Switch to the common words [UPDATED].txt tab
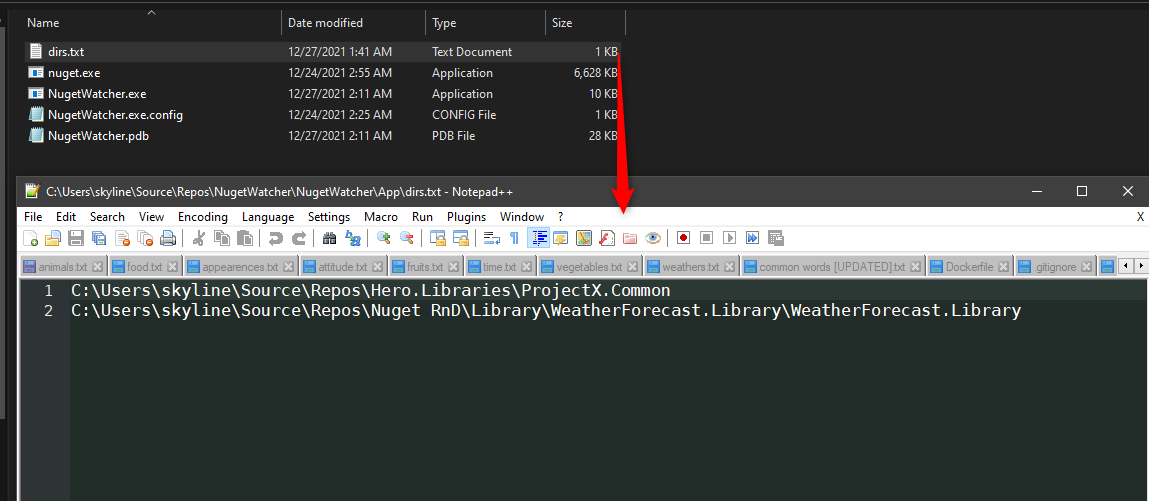This screenshot has height=501, width=1149. pyautogui.click(x=833, y=267)
